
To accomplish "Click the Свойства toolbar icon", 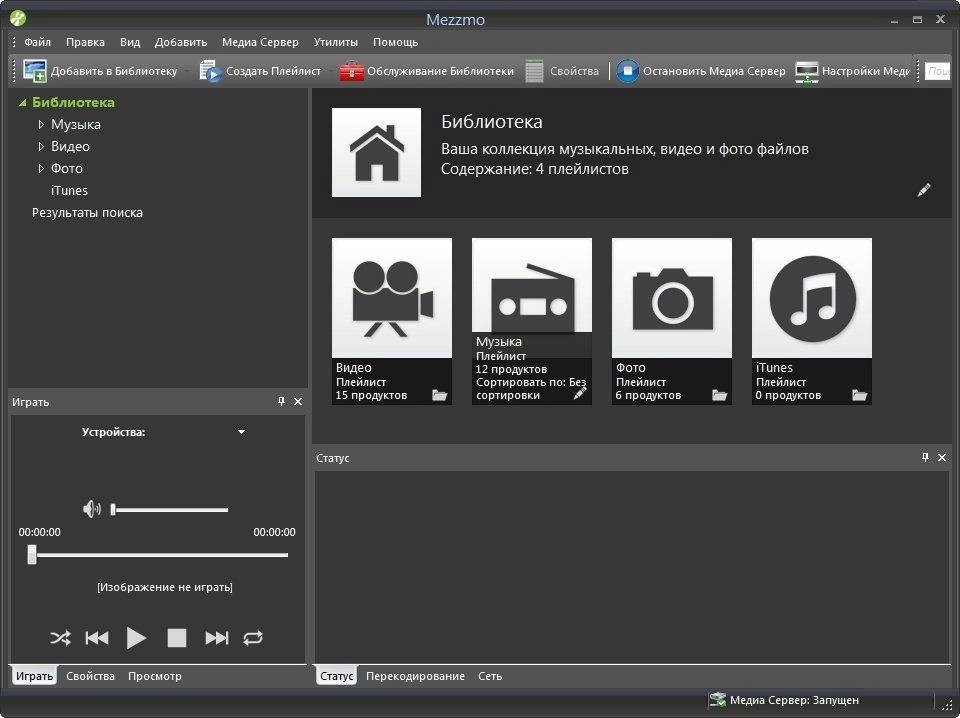I will [534, 71].
